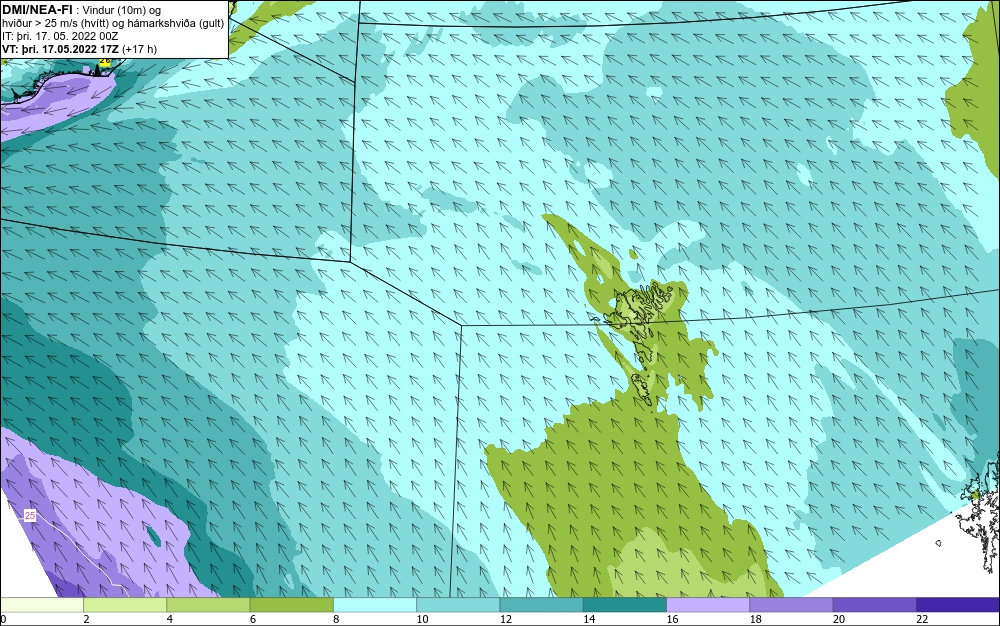Image resolution: width=1000 pixels, height=626 pixels.
Task: Click the 16–18 m/s lavender legend swatch
Action: (708, 605)
